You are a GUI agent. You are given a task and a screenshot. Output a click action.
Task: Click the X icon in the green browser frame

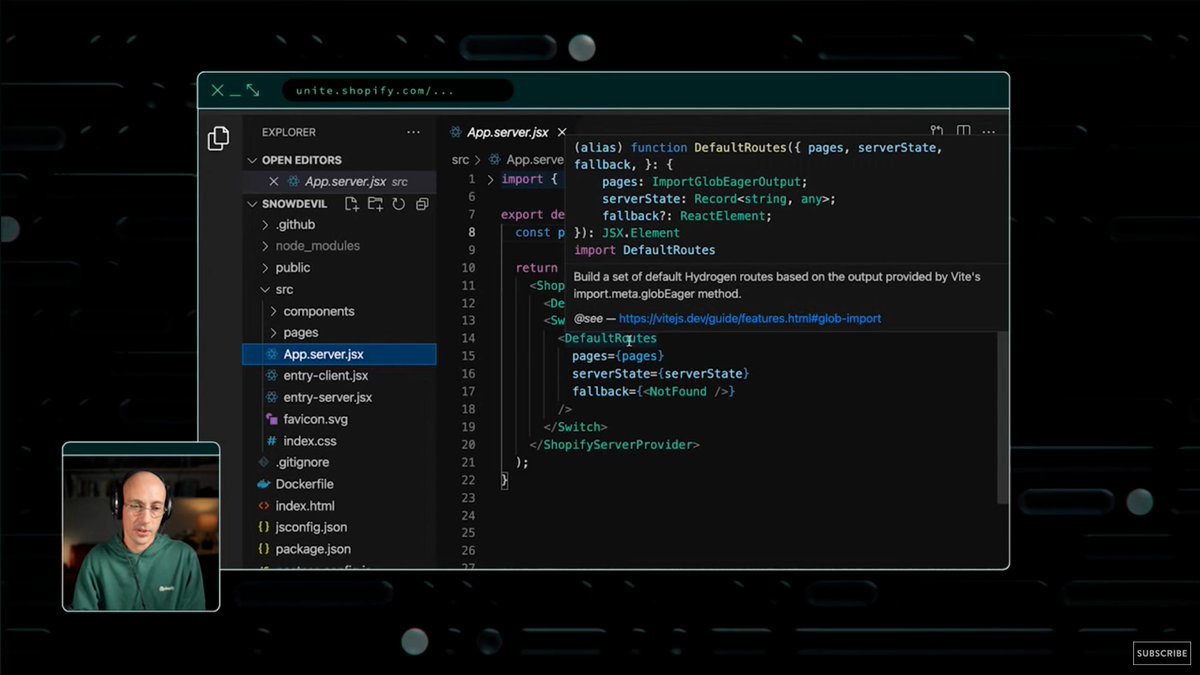tap(218, 90)
